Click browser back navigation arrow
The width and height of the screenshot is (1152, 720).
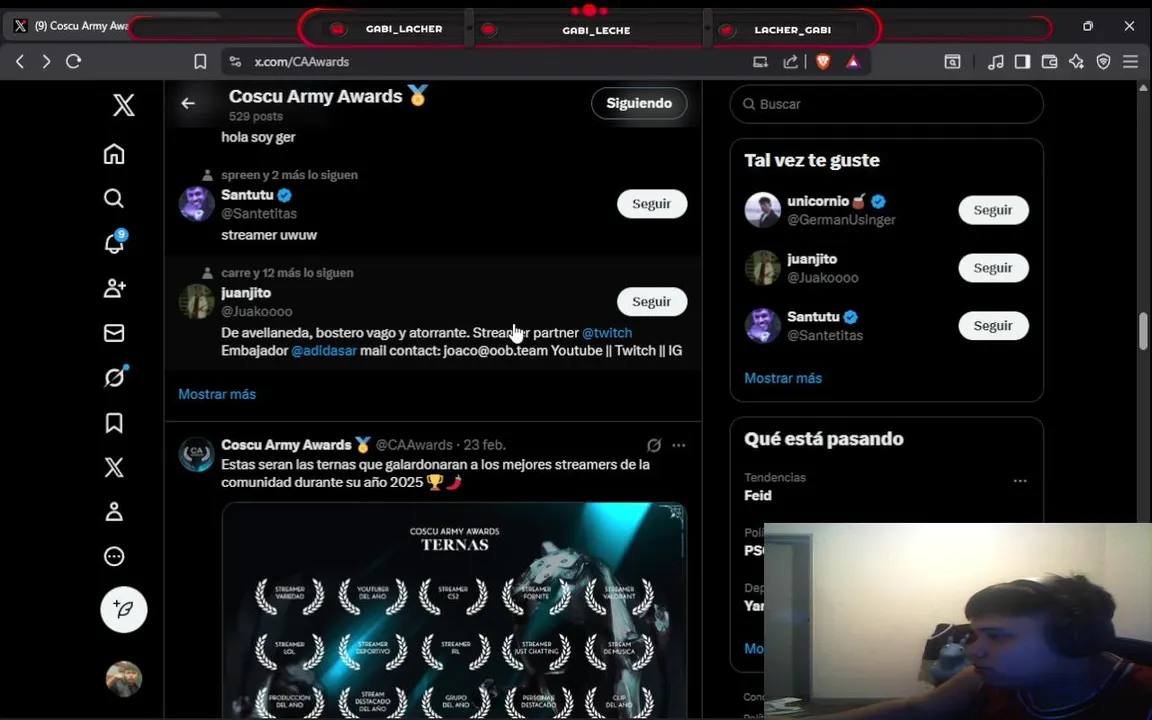pos(21,62)
